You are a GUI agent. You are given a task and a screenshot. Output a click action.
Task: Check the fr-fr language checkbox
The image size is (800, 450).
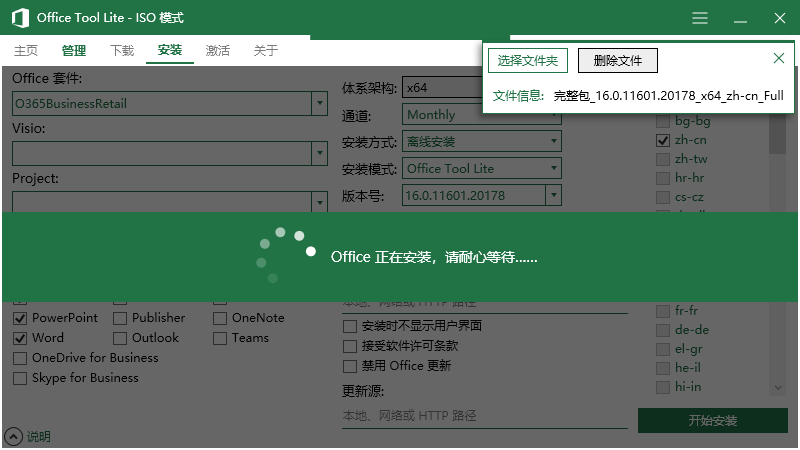click(x=663, y=311)
